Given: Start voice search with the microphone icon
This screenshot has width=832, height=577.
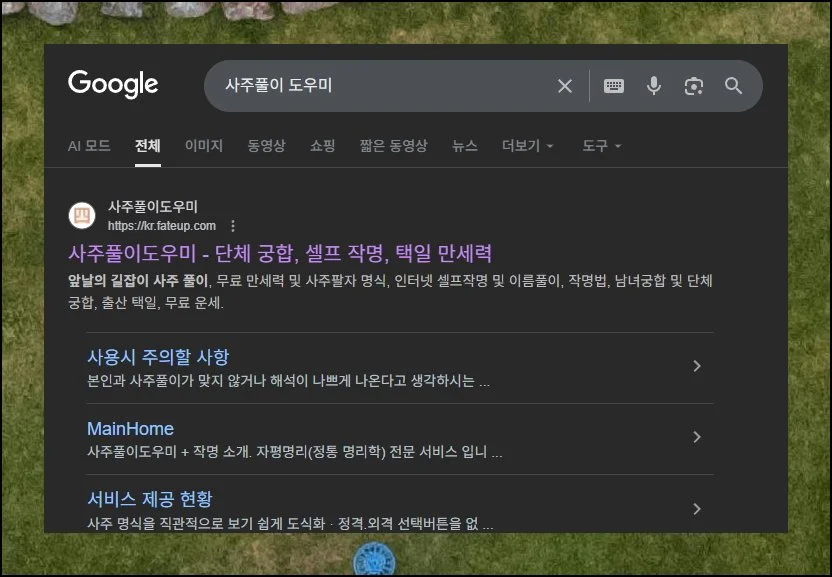Looking at the screenshot, I should 654,86.
